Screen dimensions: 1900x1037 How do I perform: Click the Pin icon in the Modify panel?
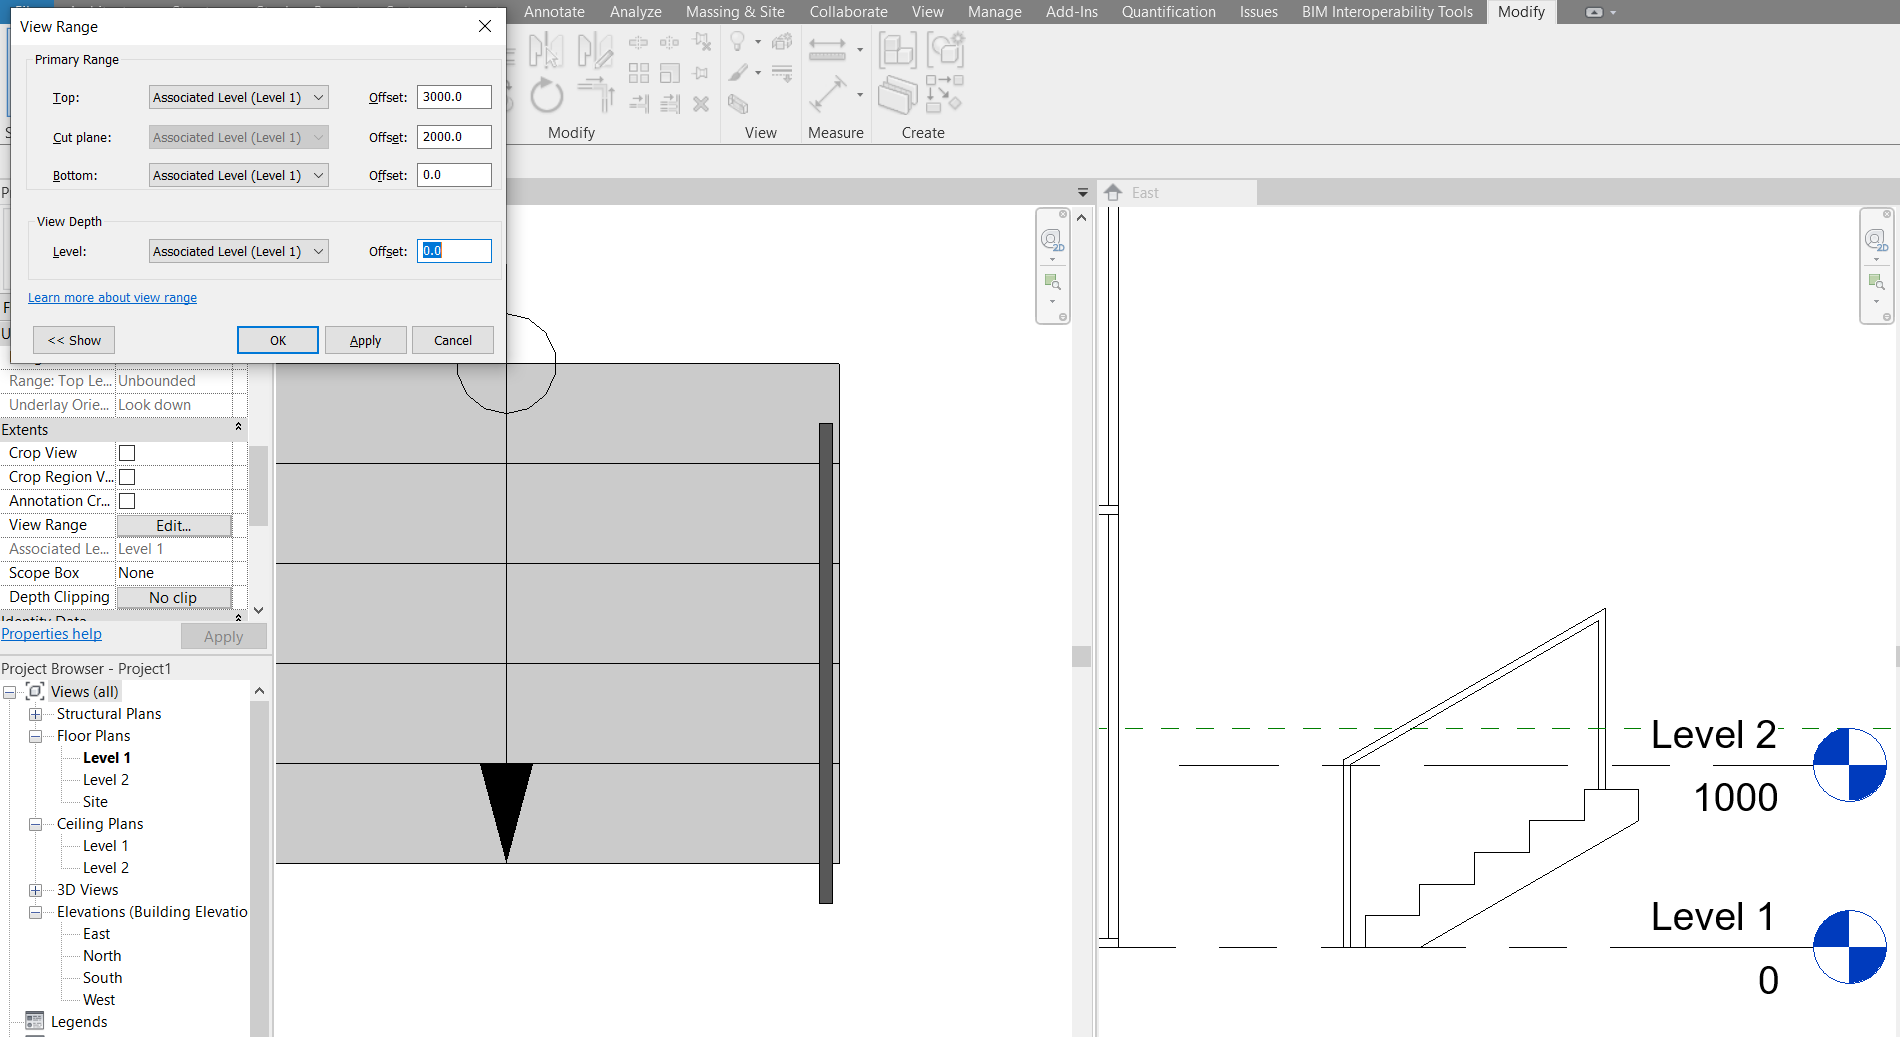pos(700,73)
